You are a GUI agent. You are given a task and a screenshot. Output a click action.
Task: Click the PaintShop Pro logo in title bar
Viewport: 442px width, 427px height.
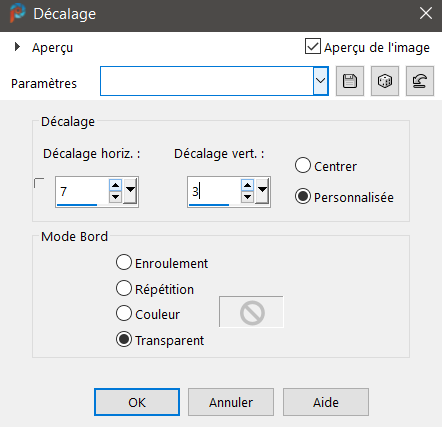tap(17, 13)
